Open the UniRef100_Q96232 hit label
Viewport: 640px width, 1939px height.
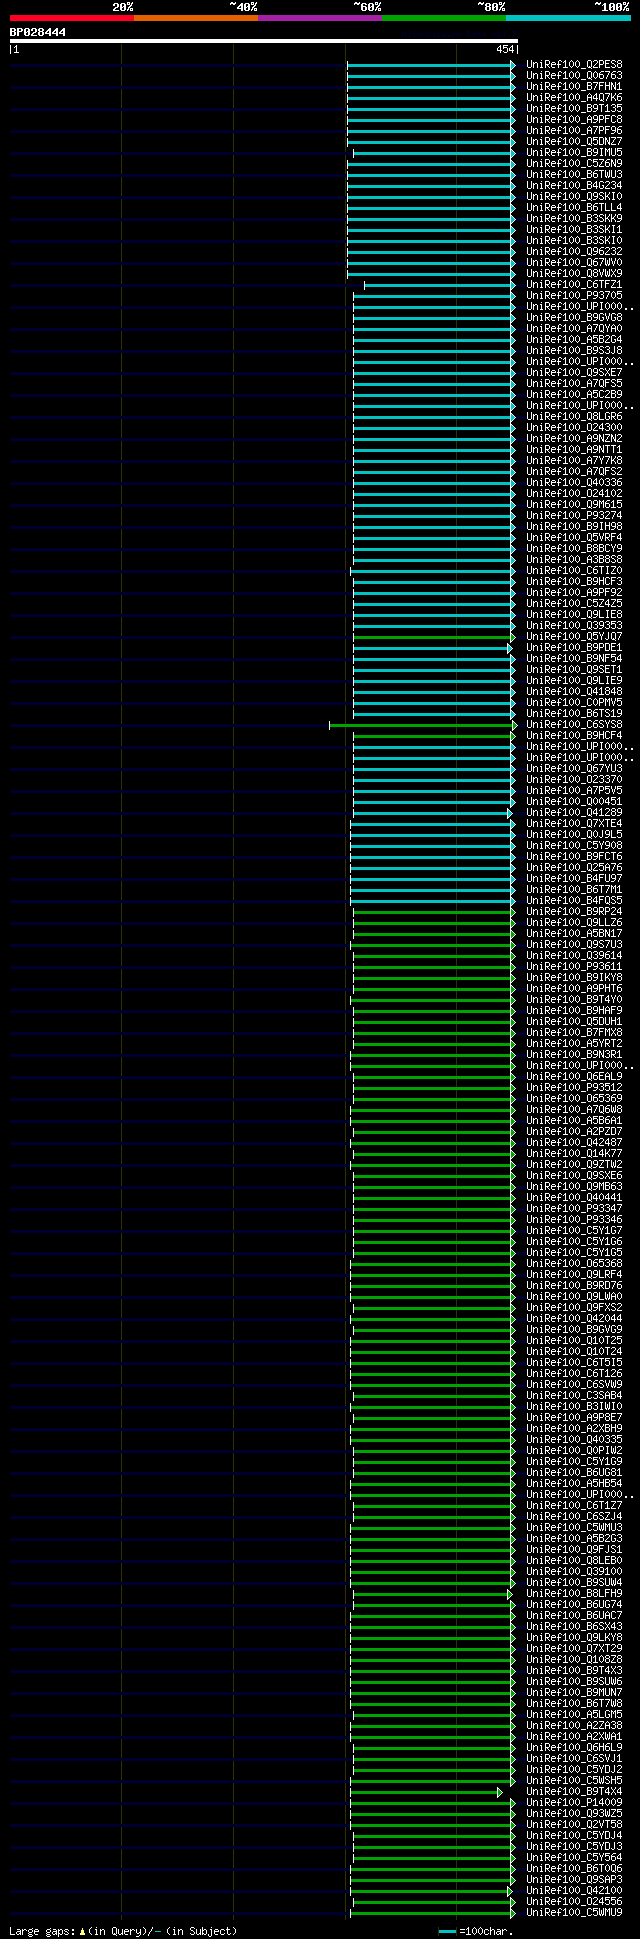[x=574, y=252]
